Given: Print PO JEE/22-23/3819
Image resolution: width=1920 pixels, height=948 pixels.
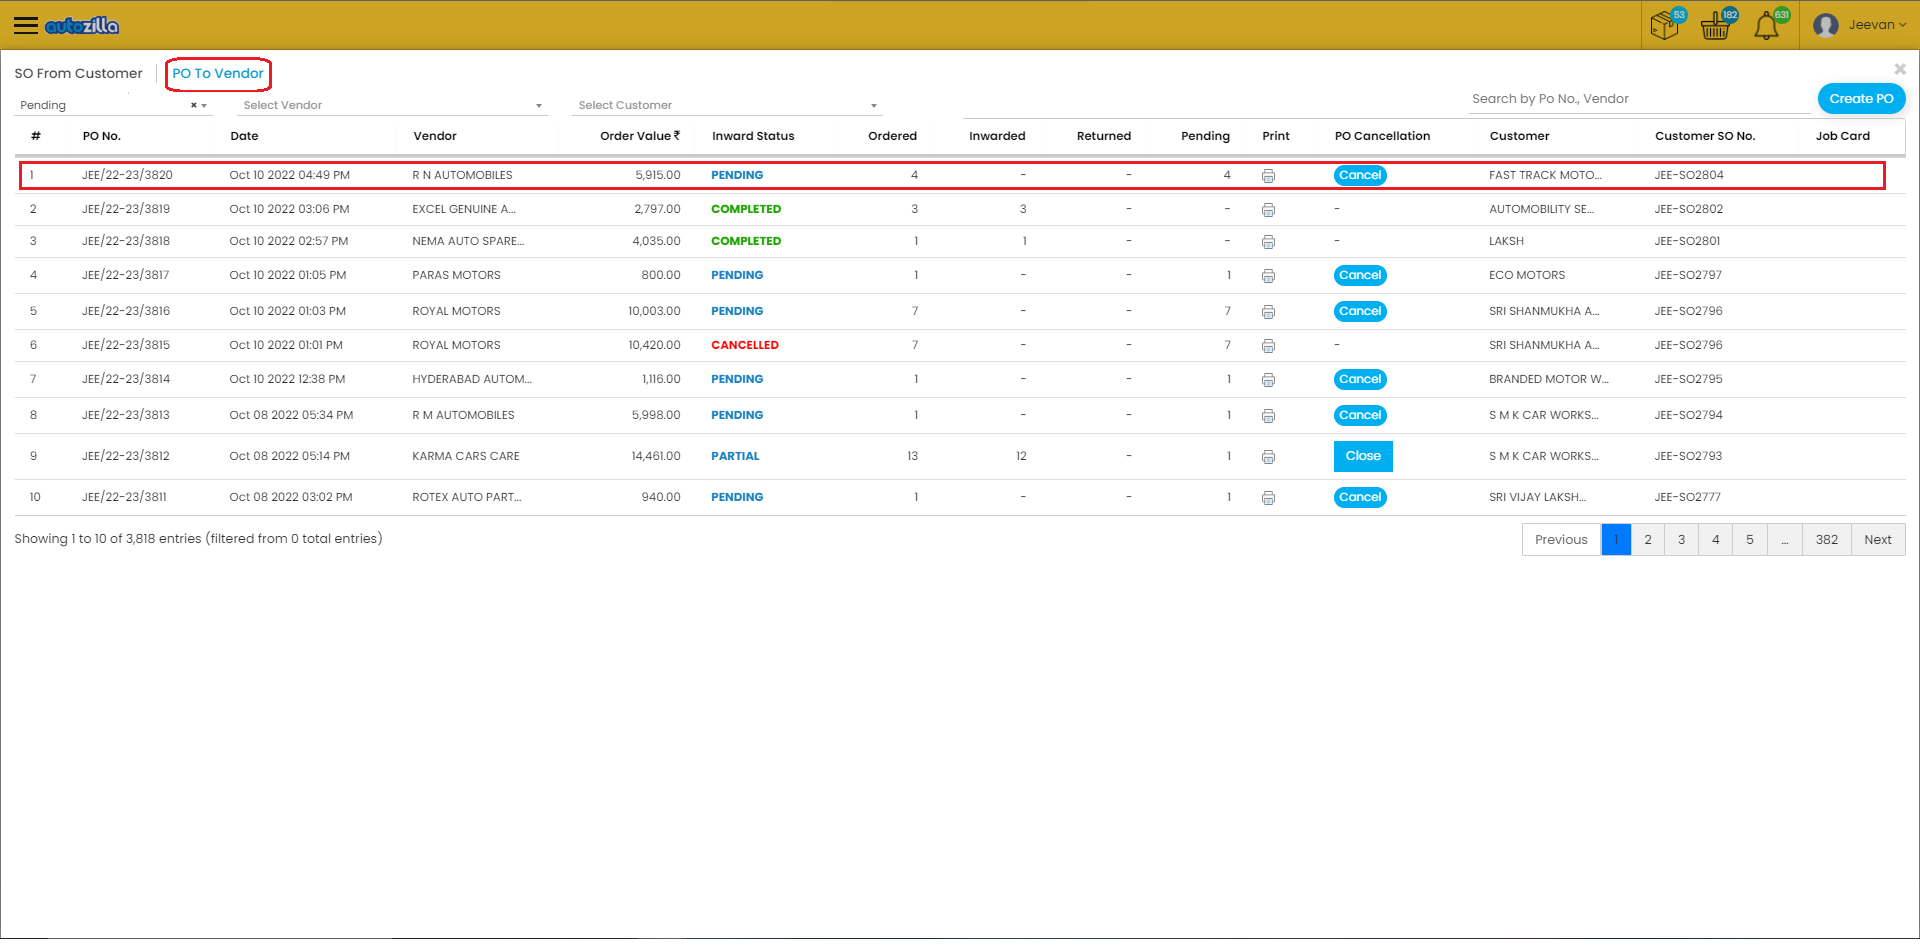Looking at the screenshot, I should [x=1268, y=210].
